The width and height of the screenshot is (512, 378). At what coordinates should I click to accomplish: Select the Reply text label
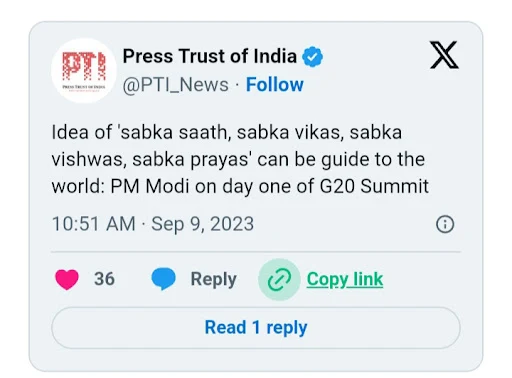click(214, 279)
